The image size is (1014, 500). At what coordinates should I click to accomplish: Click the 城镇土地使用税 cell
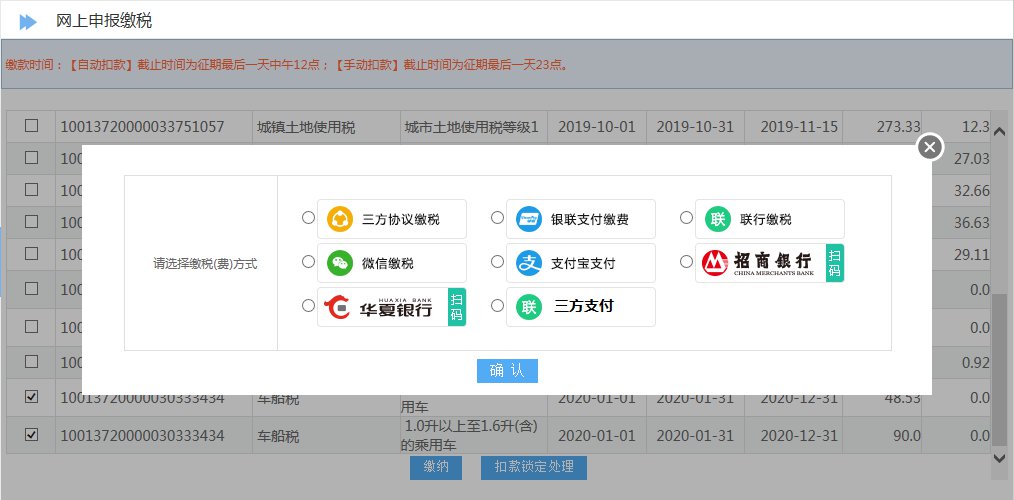(x=327, y=127)
